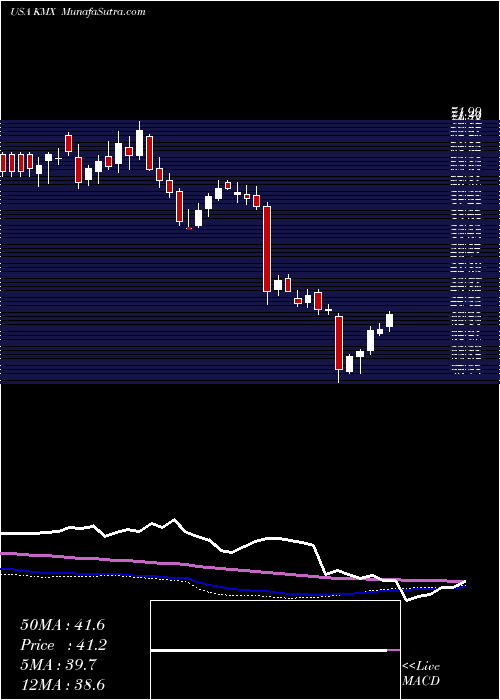Click the '<<Live MACD' label
The width and height of the screenshot is (500, 700).
coord(421,674)
